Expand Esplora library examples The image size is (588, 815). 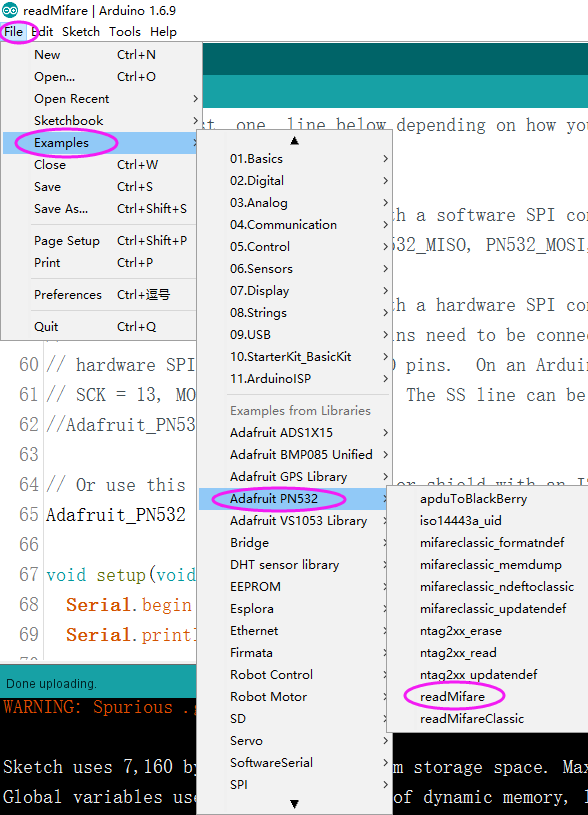[294, 609]
